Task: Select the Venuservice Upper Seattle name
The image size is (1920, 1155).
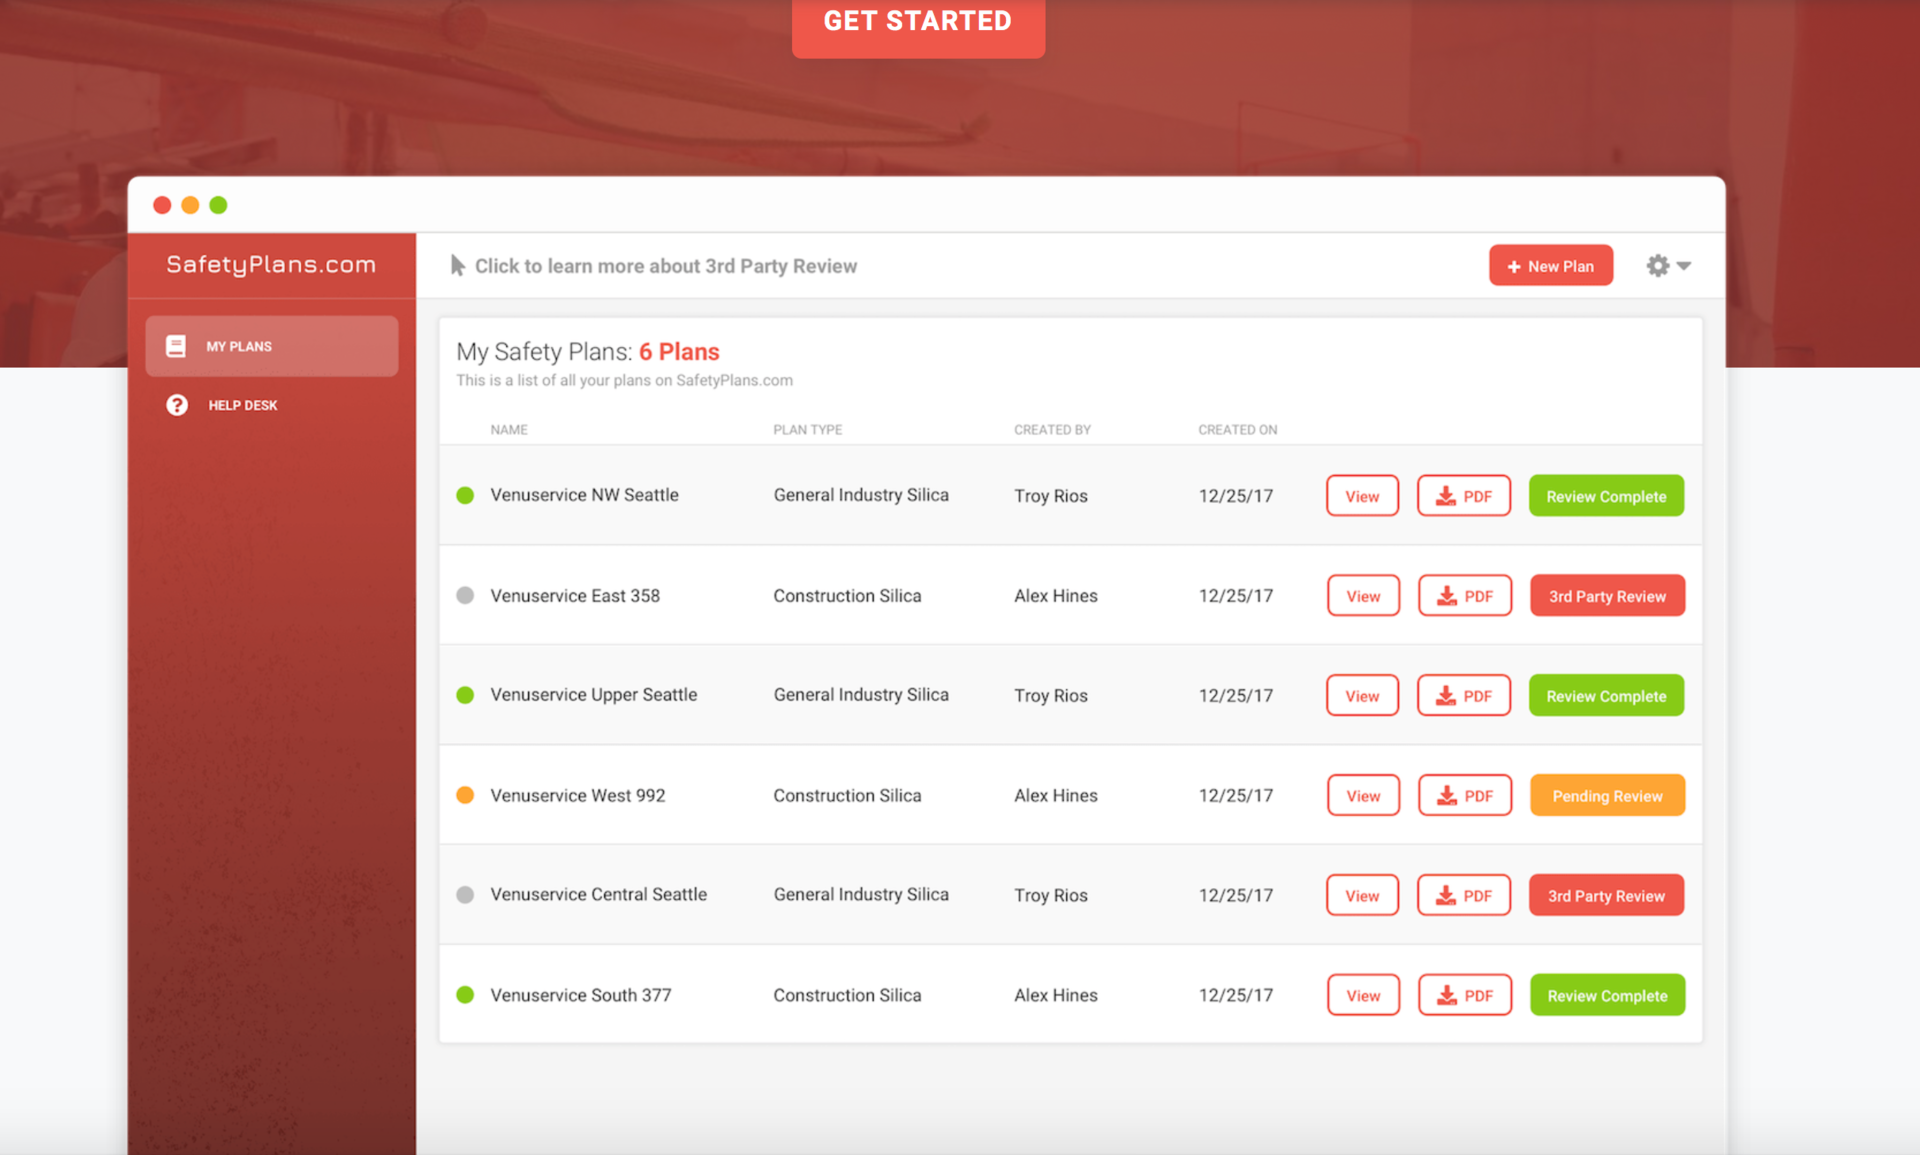Action: click(x=593, y=695)
